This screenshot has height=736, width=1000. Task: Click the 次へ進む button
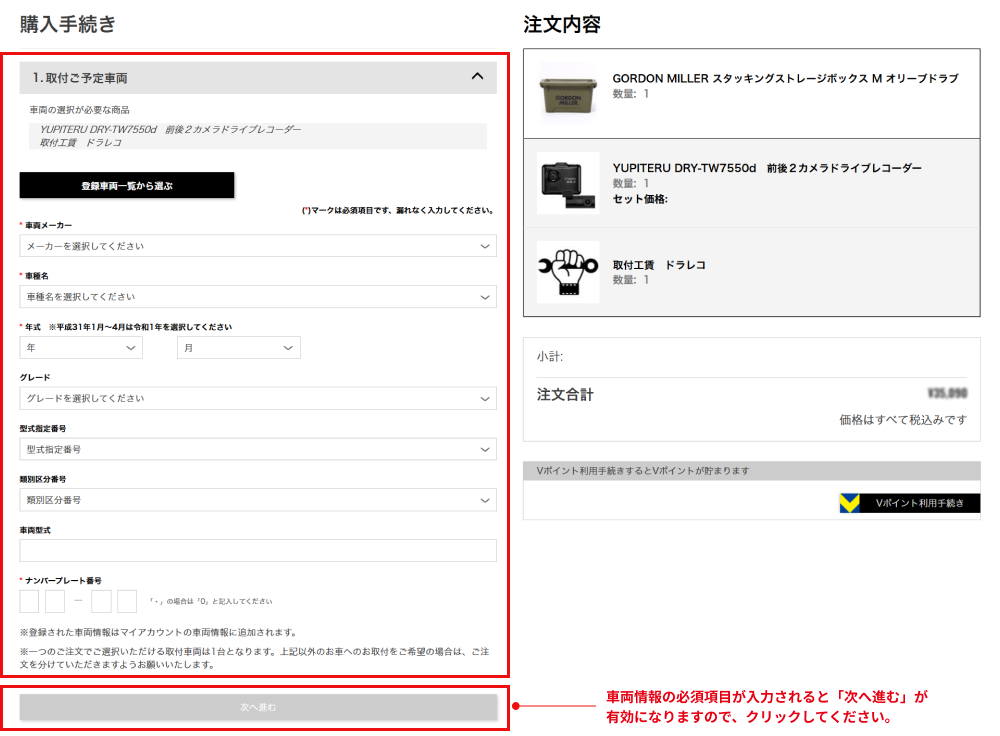coord(258,707)
